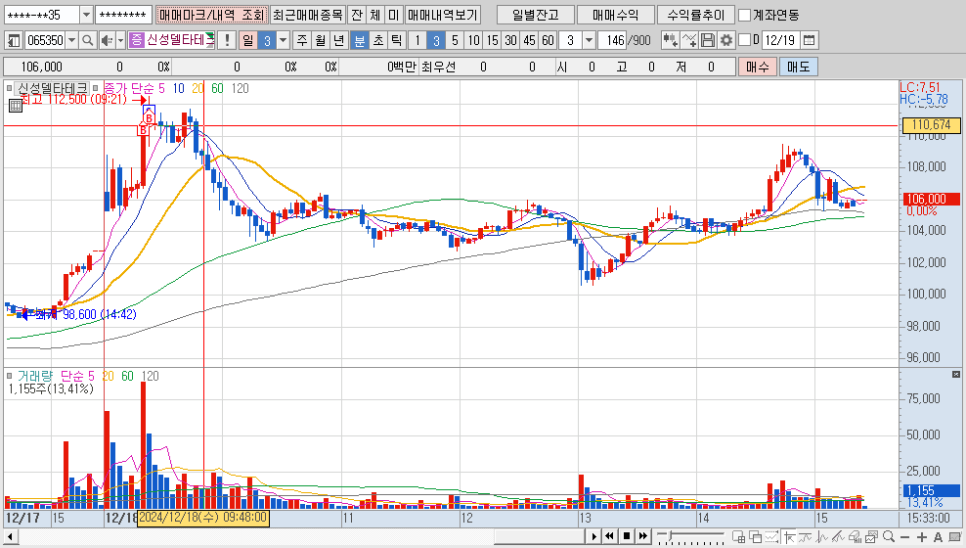Toggle the D checkbox beside date field
This screenshot has height=548, width=966.
pos(744,40)
